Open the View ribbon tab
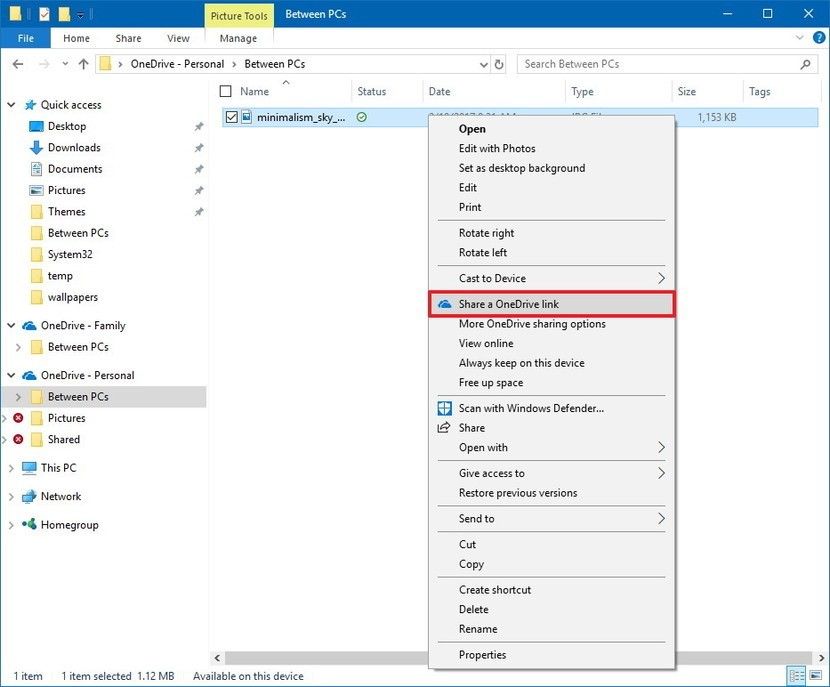This screenshot has width=830, height=687. coord(178,39)
